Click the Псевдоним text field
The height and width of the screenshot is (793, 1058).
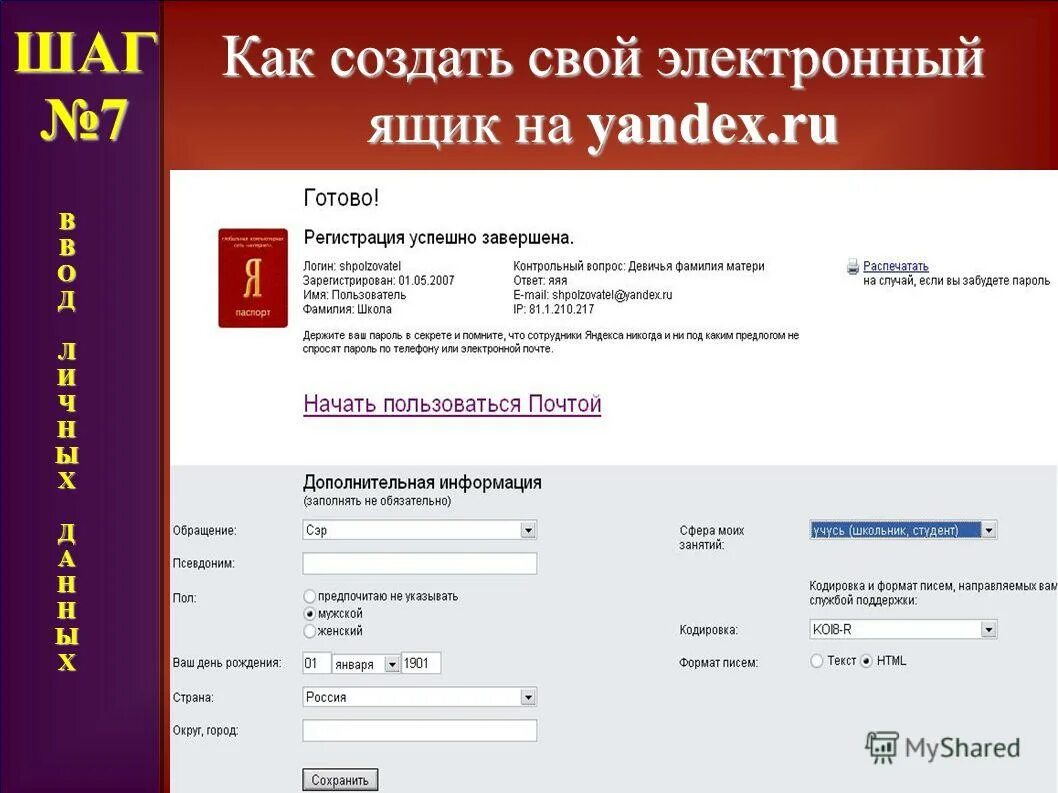[x=420, y=563]
